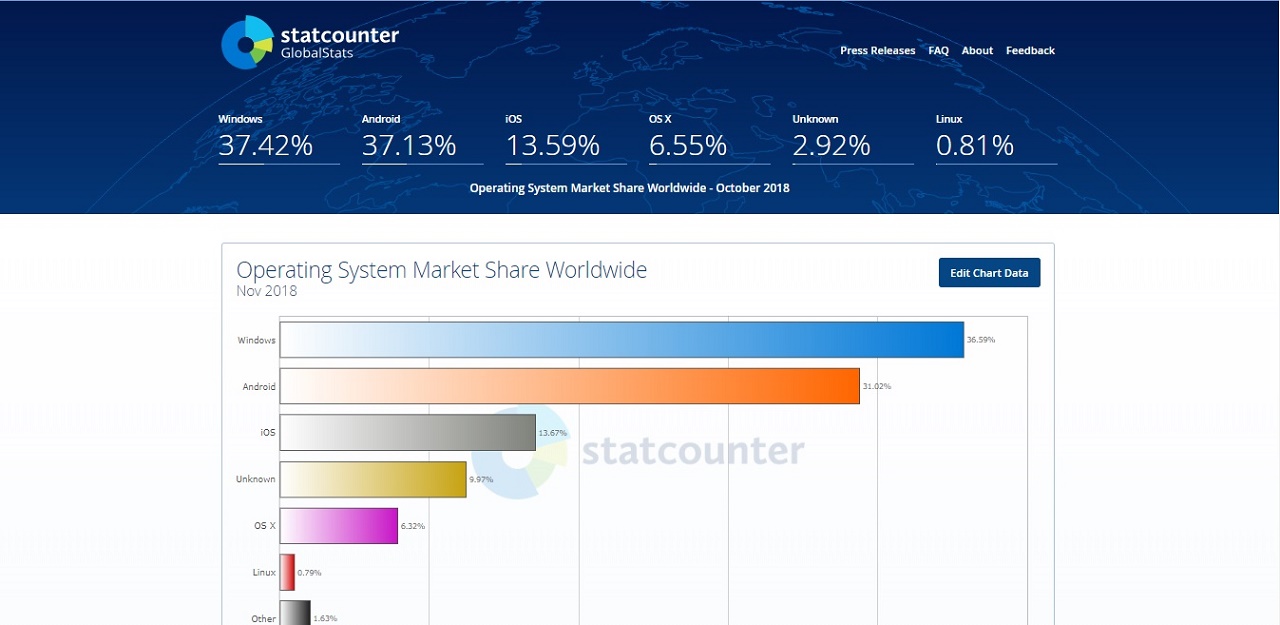Select the Unknown 2.92% header stat

(x=852, y=137)
